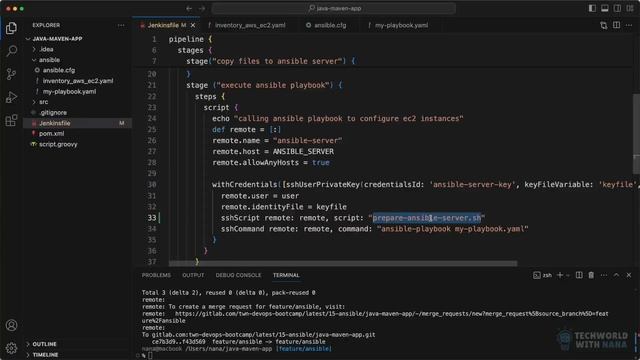640x360 pixels.
Task: Close the bottom terminal panel
Action: (x=629, y=275)
